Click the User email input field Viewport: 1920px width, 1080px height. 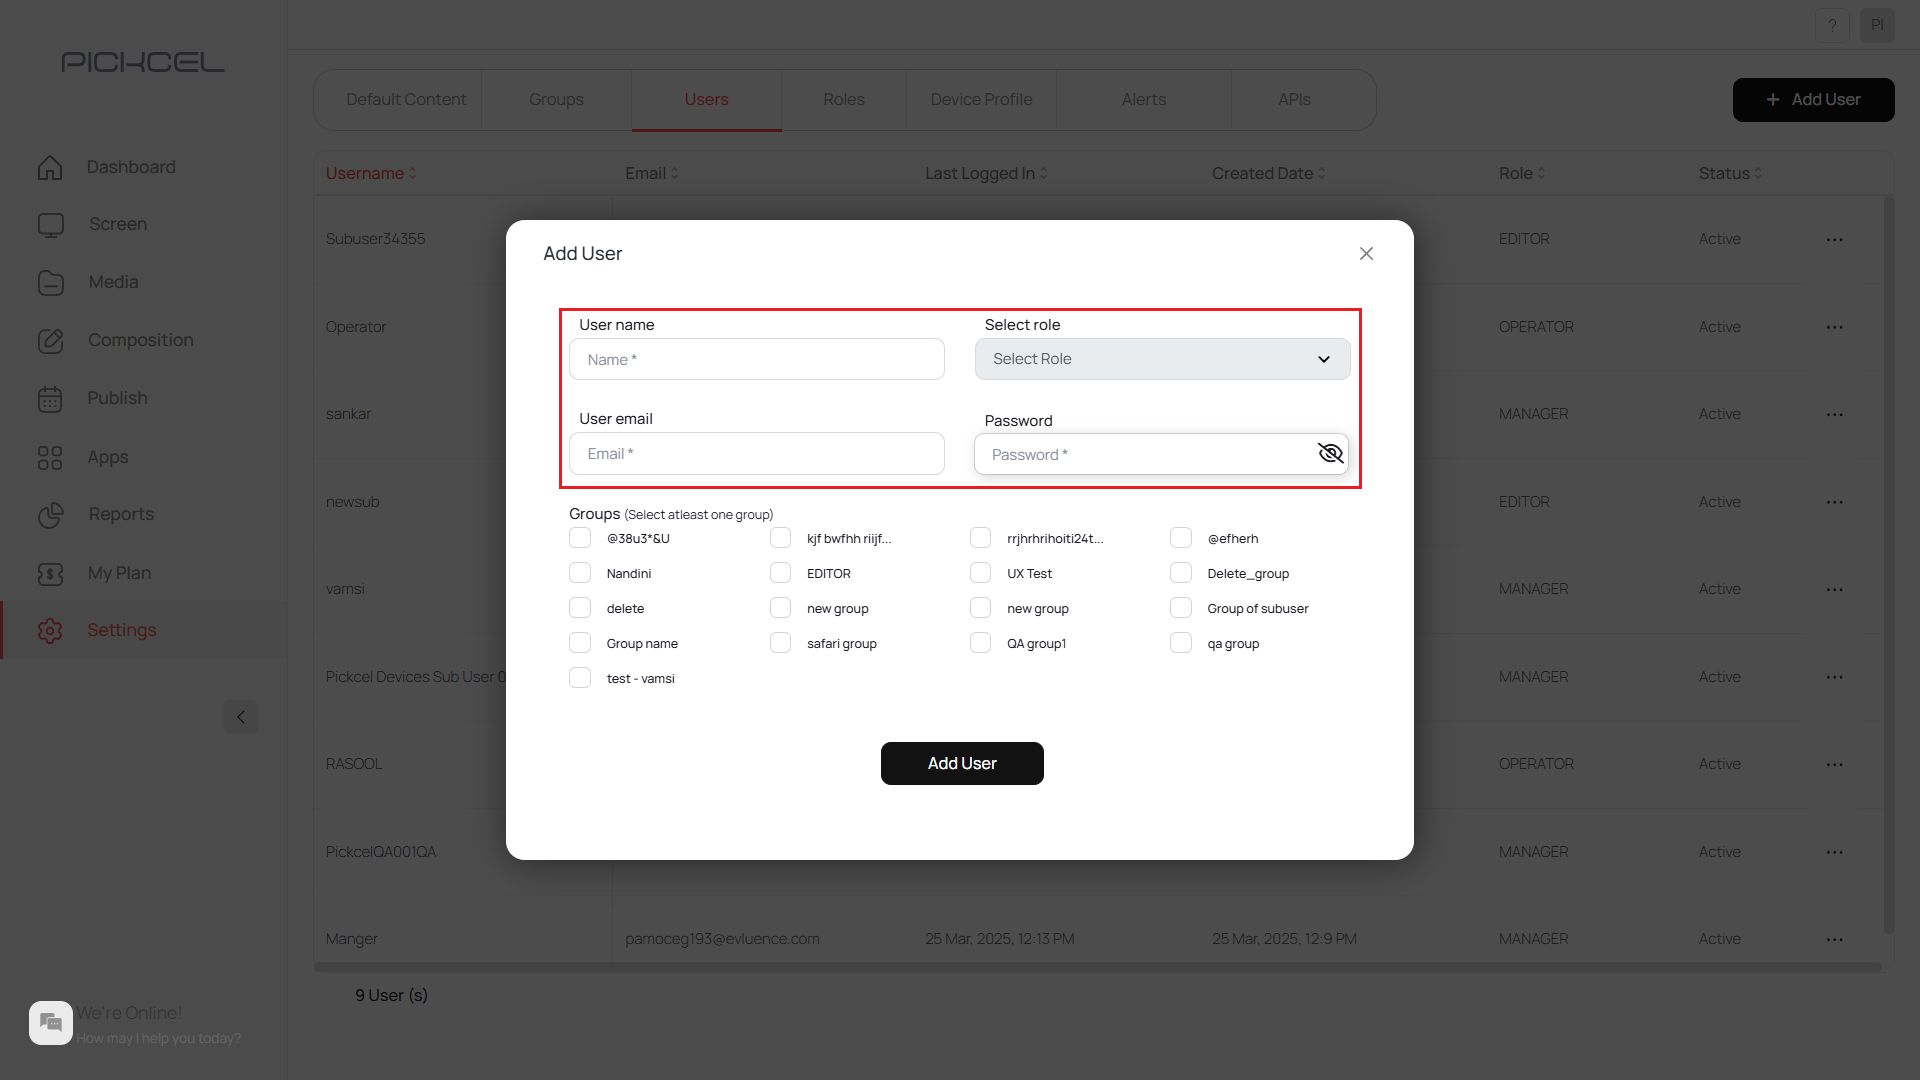click(757, 453)
